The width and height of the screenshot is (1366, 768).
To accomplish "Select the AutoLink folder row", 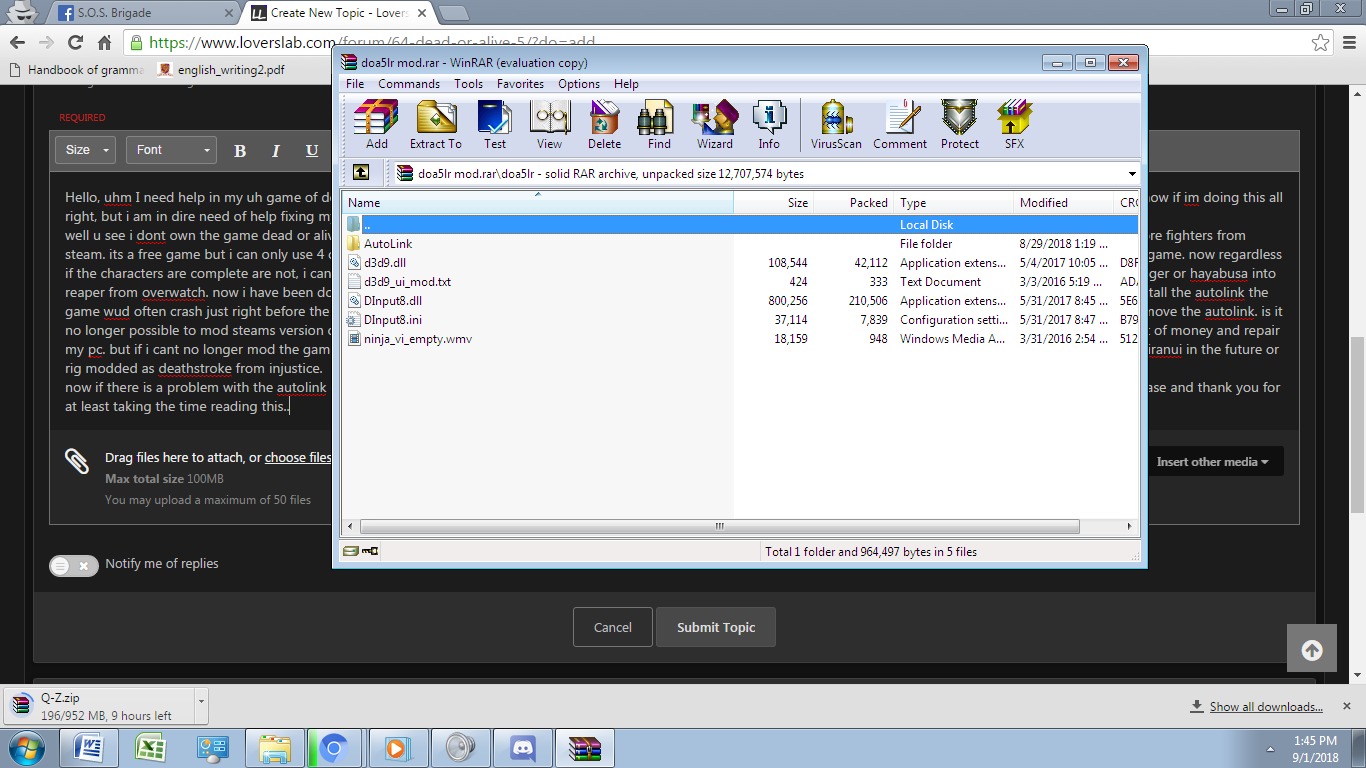I will (740, 244).
